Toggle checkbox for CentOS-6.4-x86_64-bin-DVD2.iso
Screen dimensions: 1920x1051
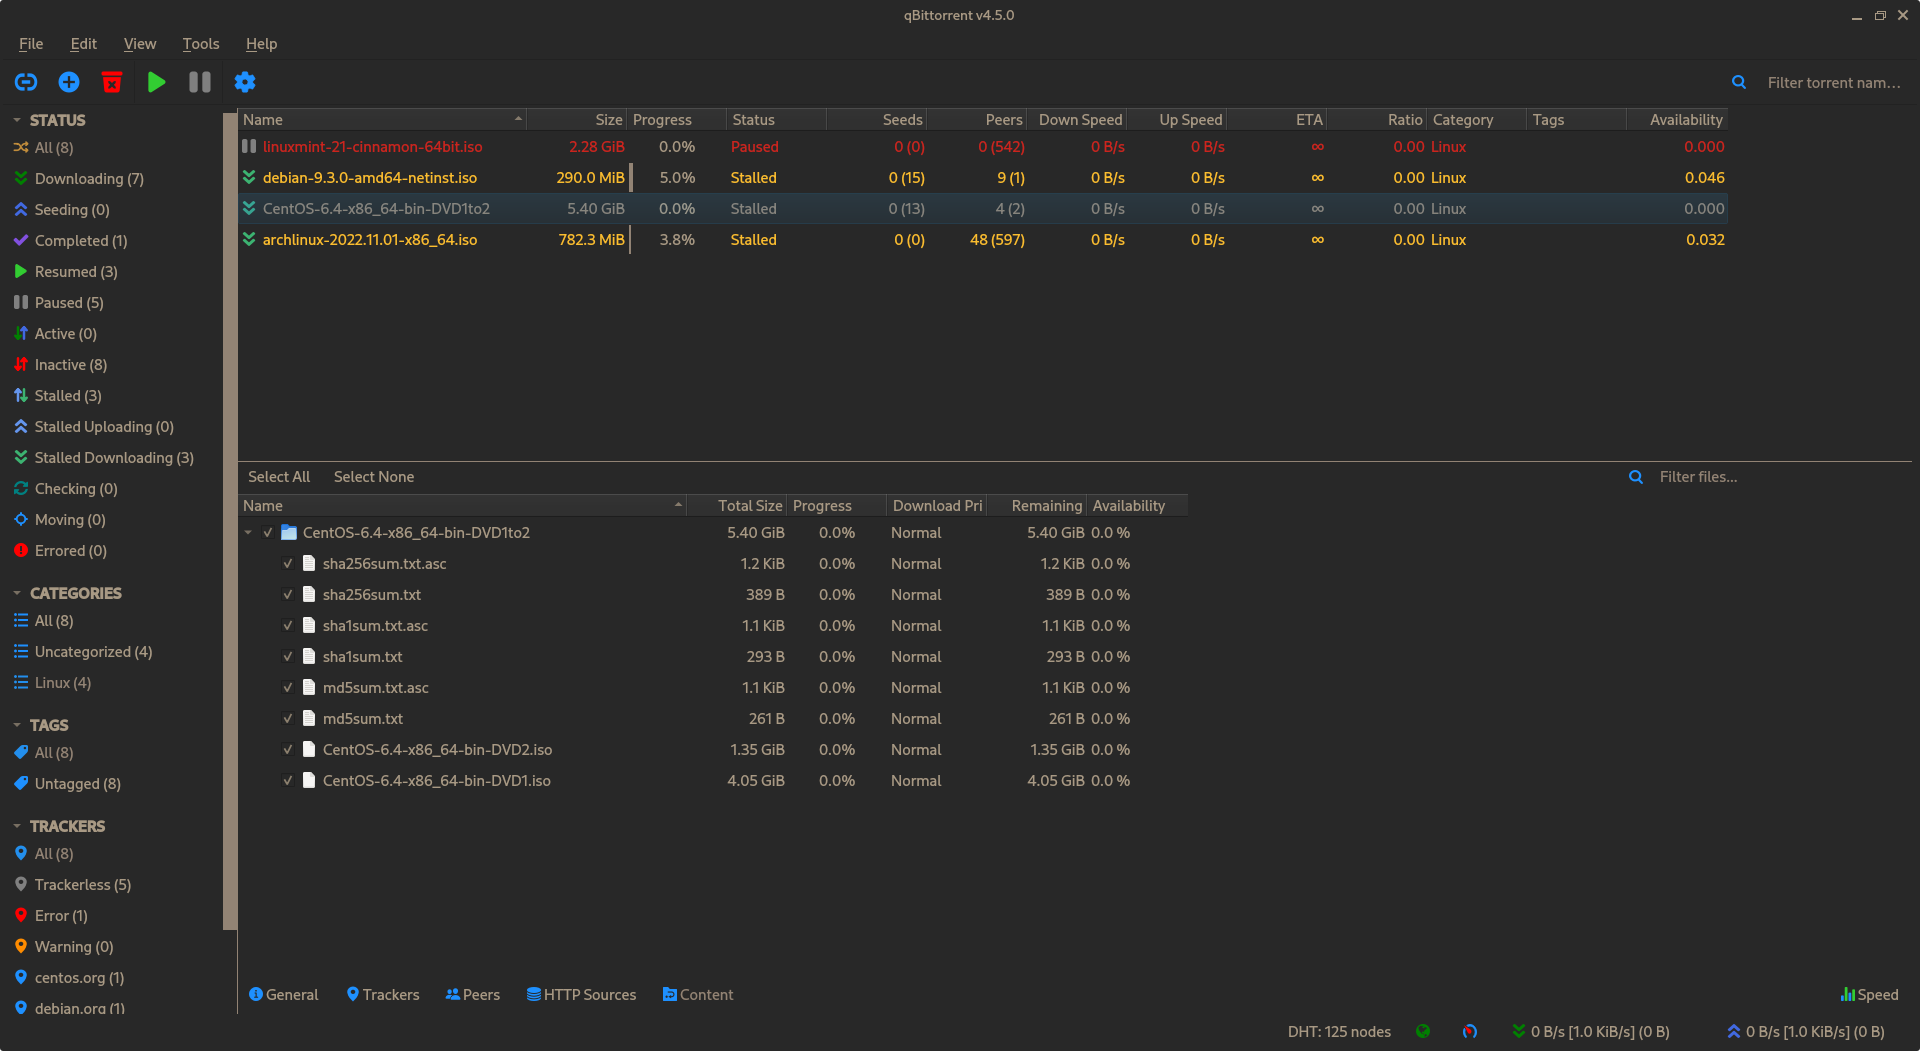point(288,749)
